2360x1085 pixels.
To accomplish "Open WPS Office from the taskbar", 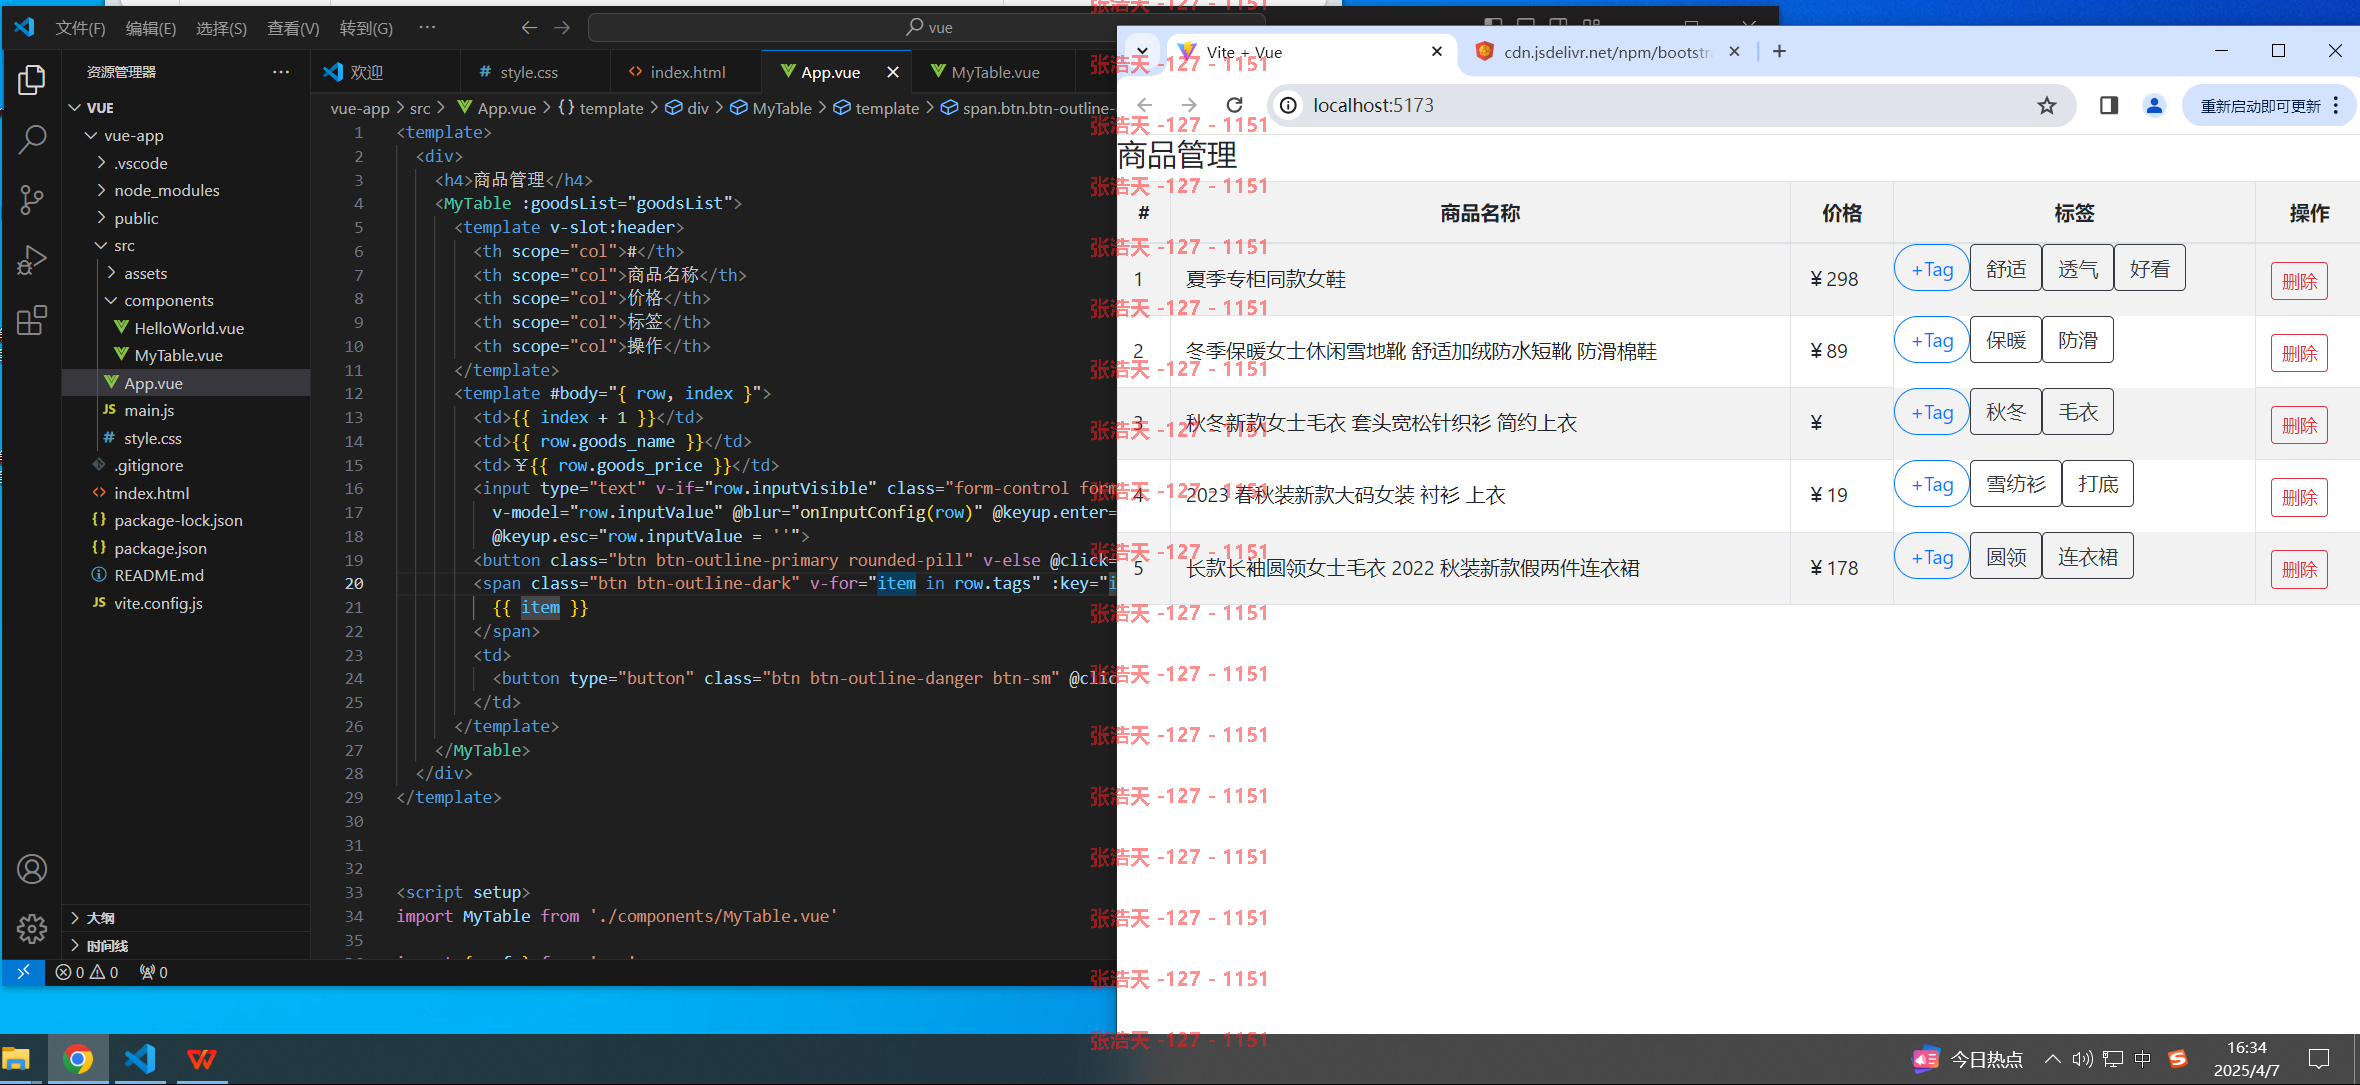I will coord(202,1059).
